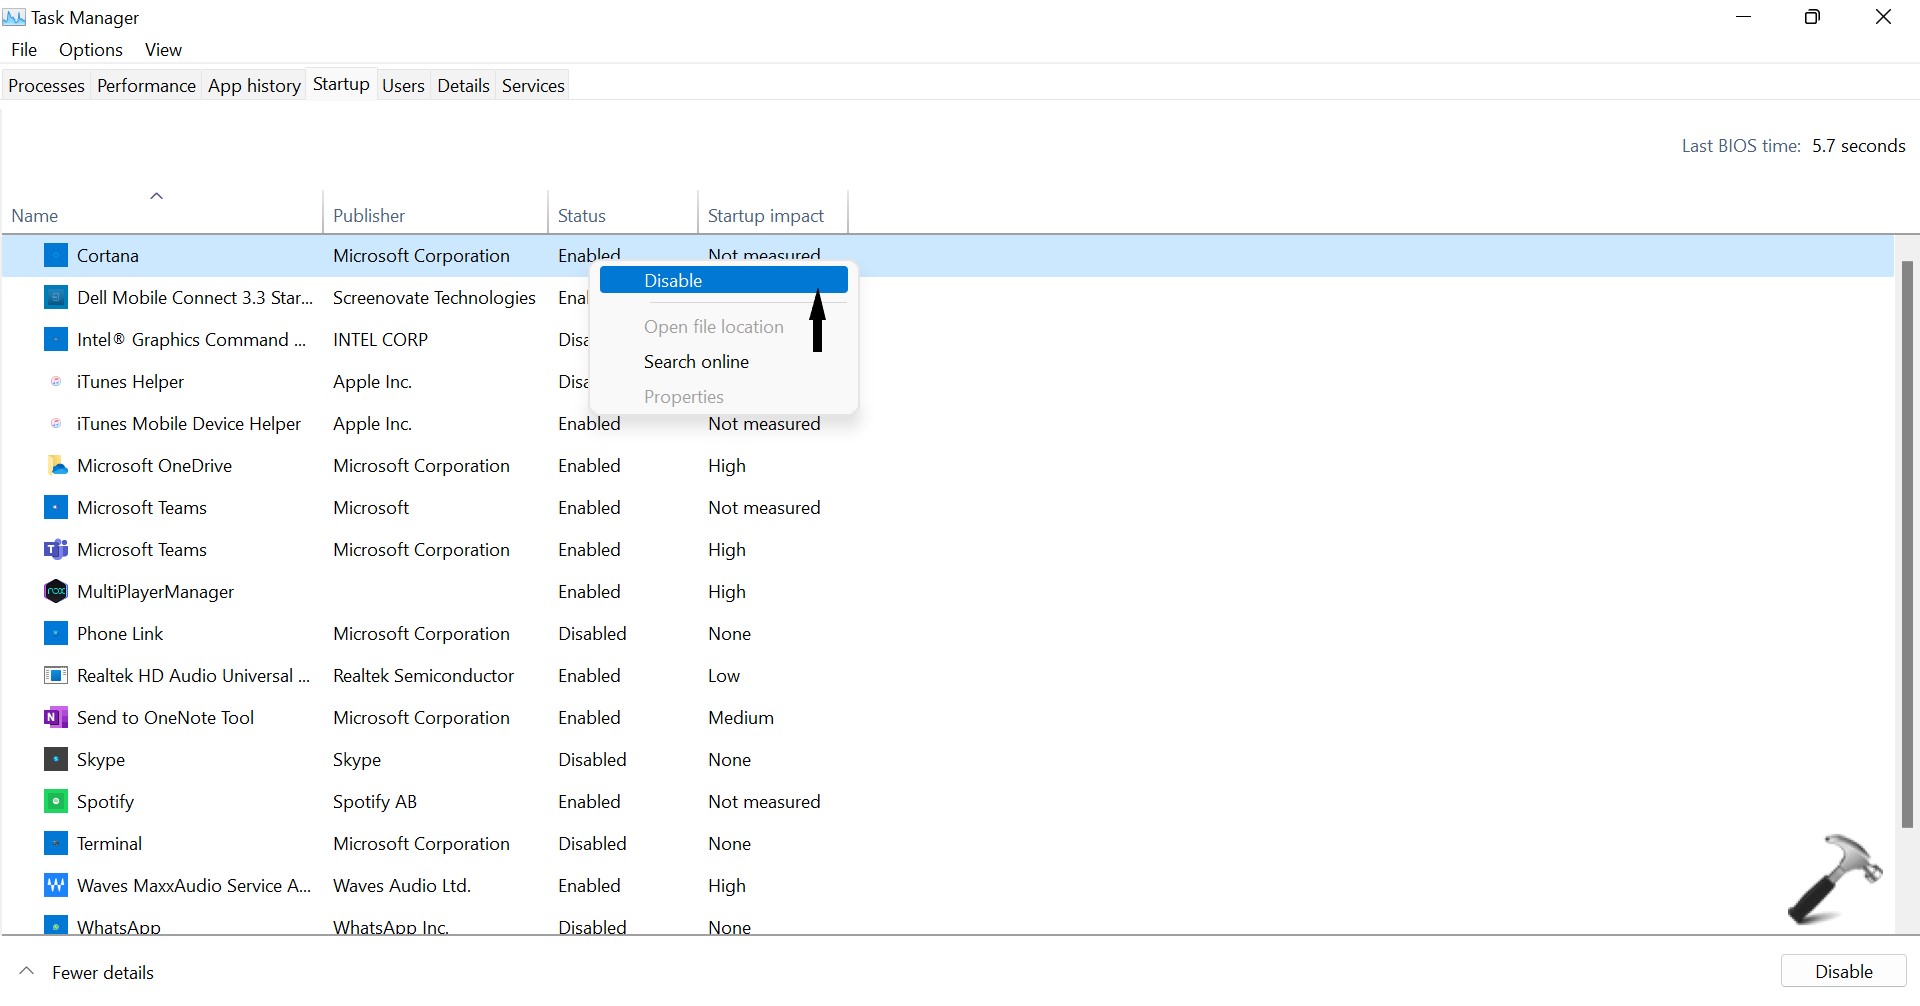Switch to the Performance tab
Screen dimensions: 1920x1006
click(146, 86)
